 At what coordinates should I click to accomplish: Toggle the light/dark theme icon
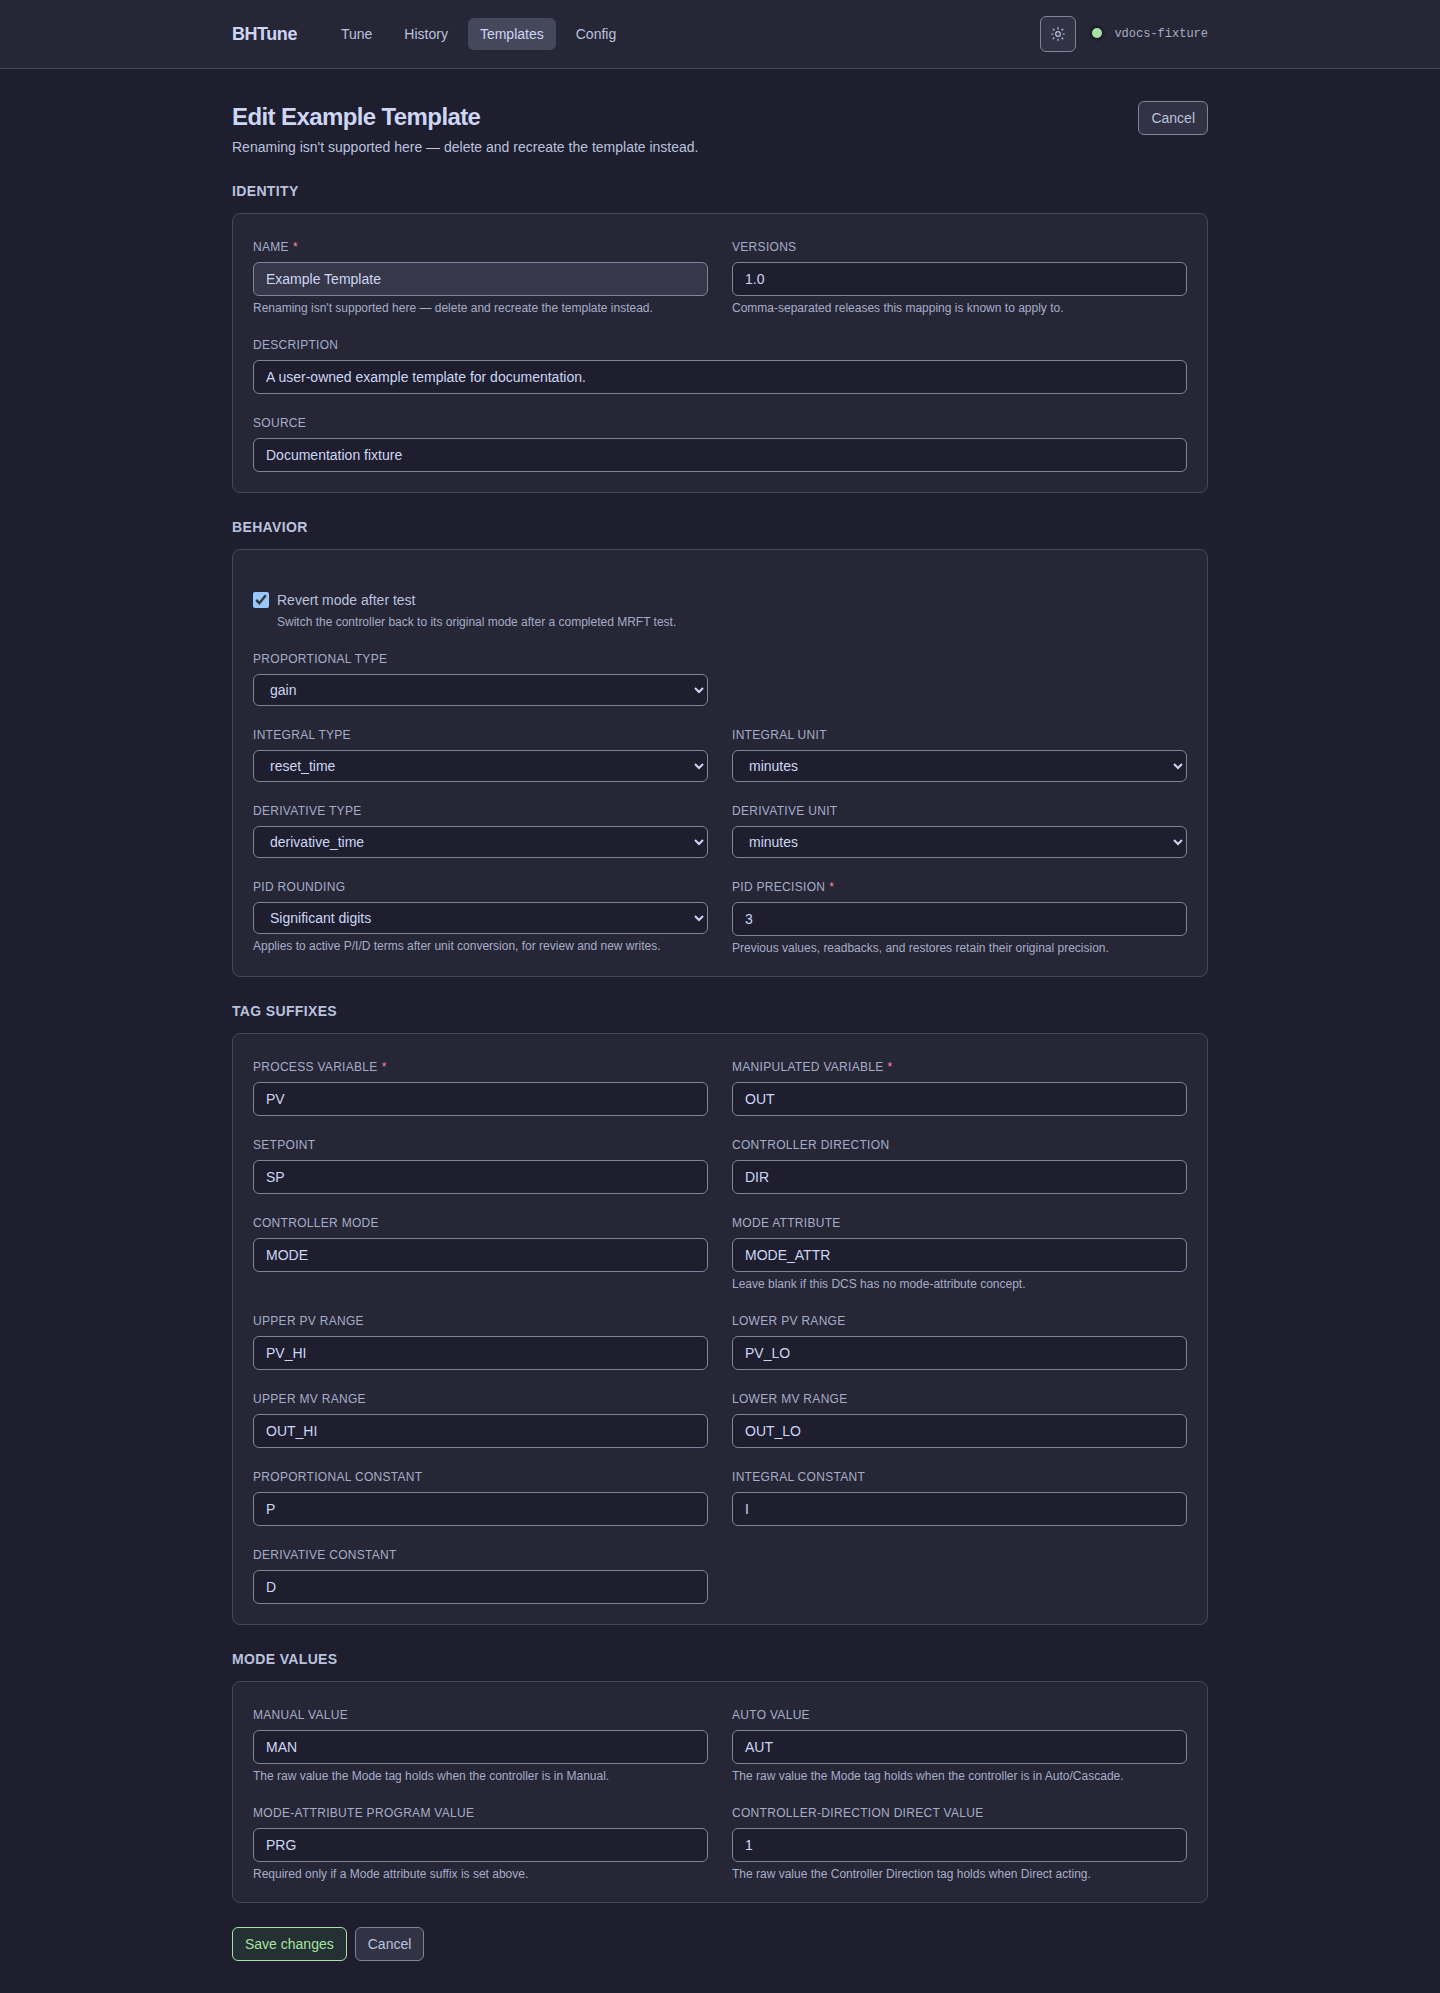[x=1057, y=34]
